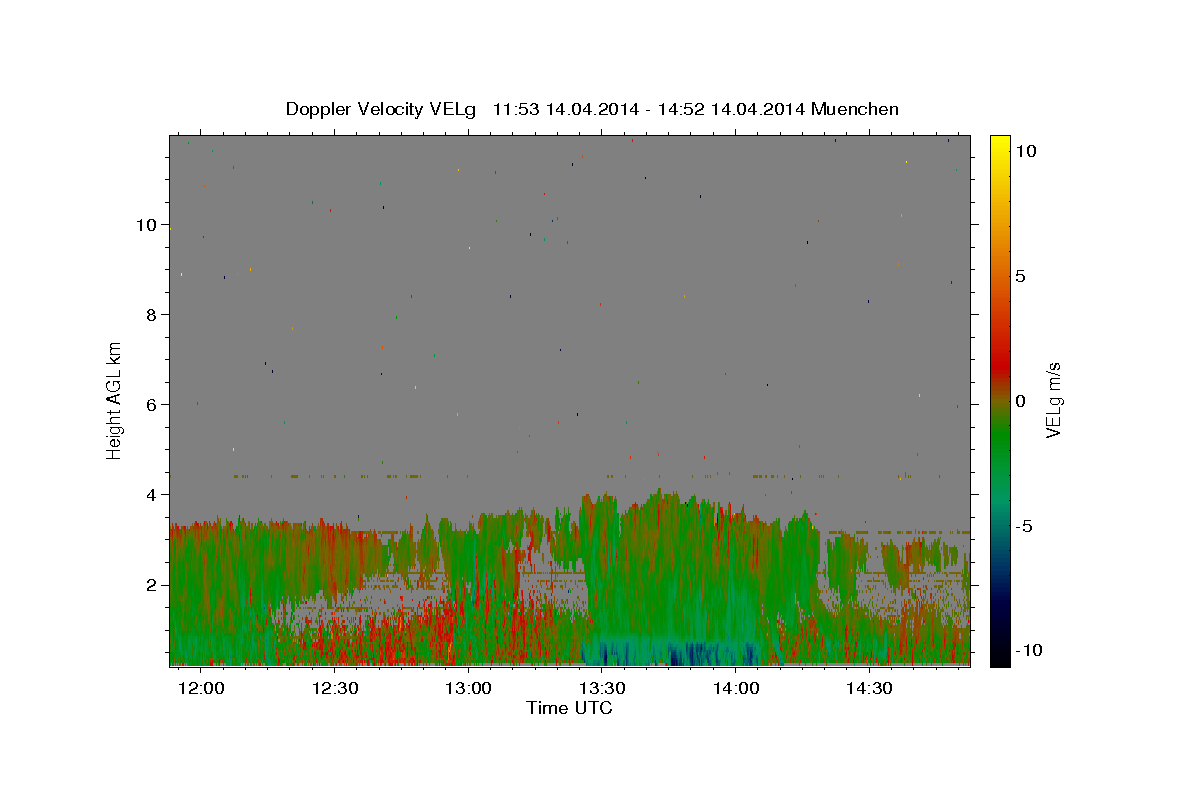Click the height axis label '6'

(x=151, y=404)
